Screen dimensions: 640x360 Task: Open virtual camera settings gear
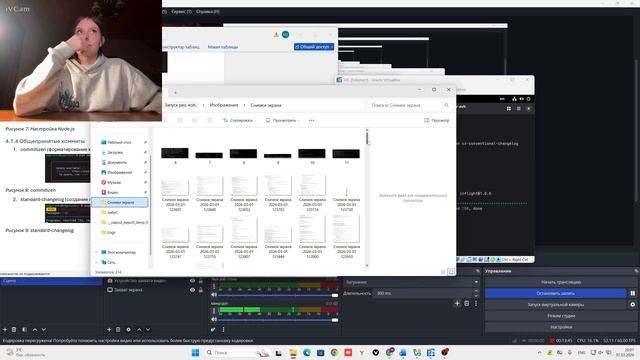coord(633,304)
